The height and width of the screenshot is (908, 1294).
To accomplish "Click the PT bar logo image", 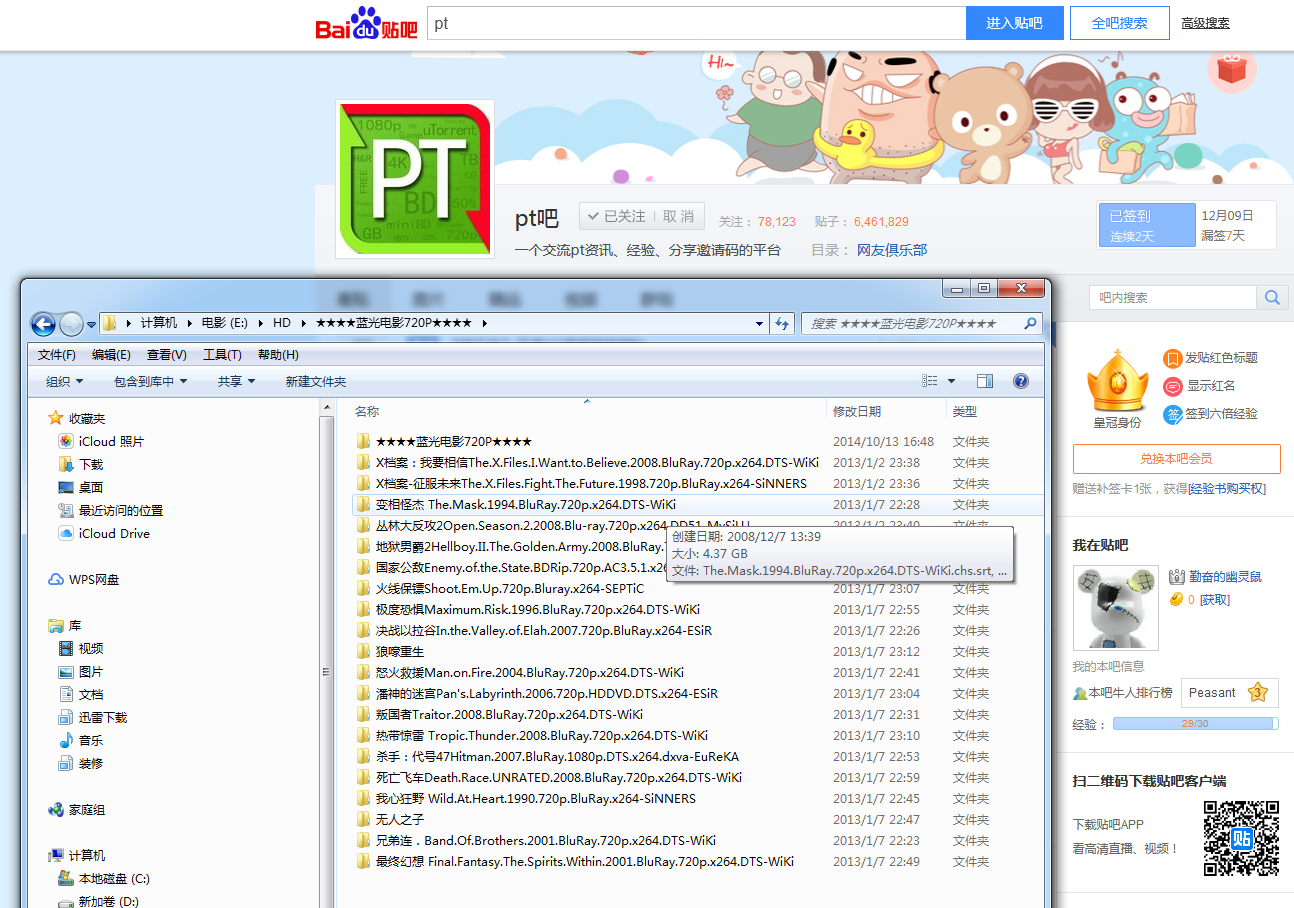I will point(415,180).
